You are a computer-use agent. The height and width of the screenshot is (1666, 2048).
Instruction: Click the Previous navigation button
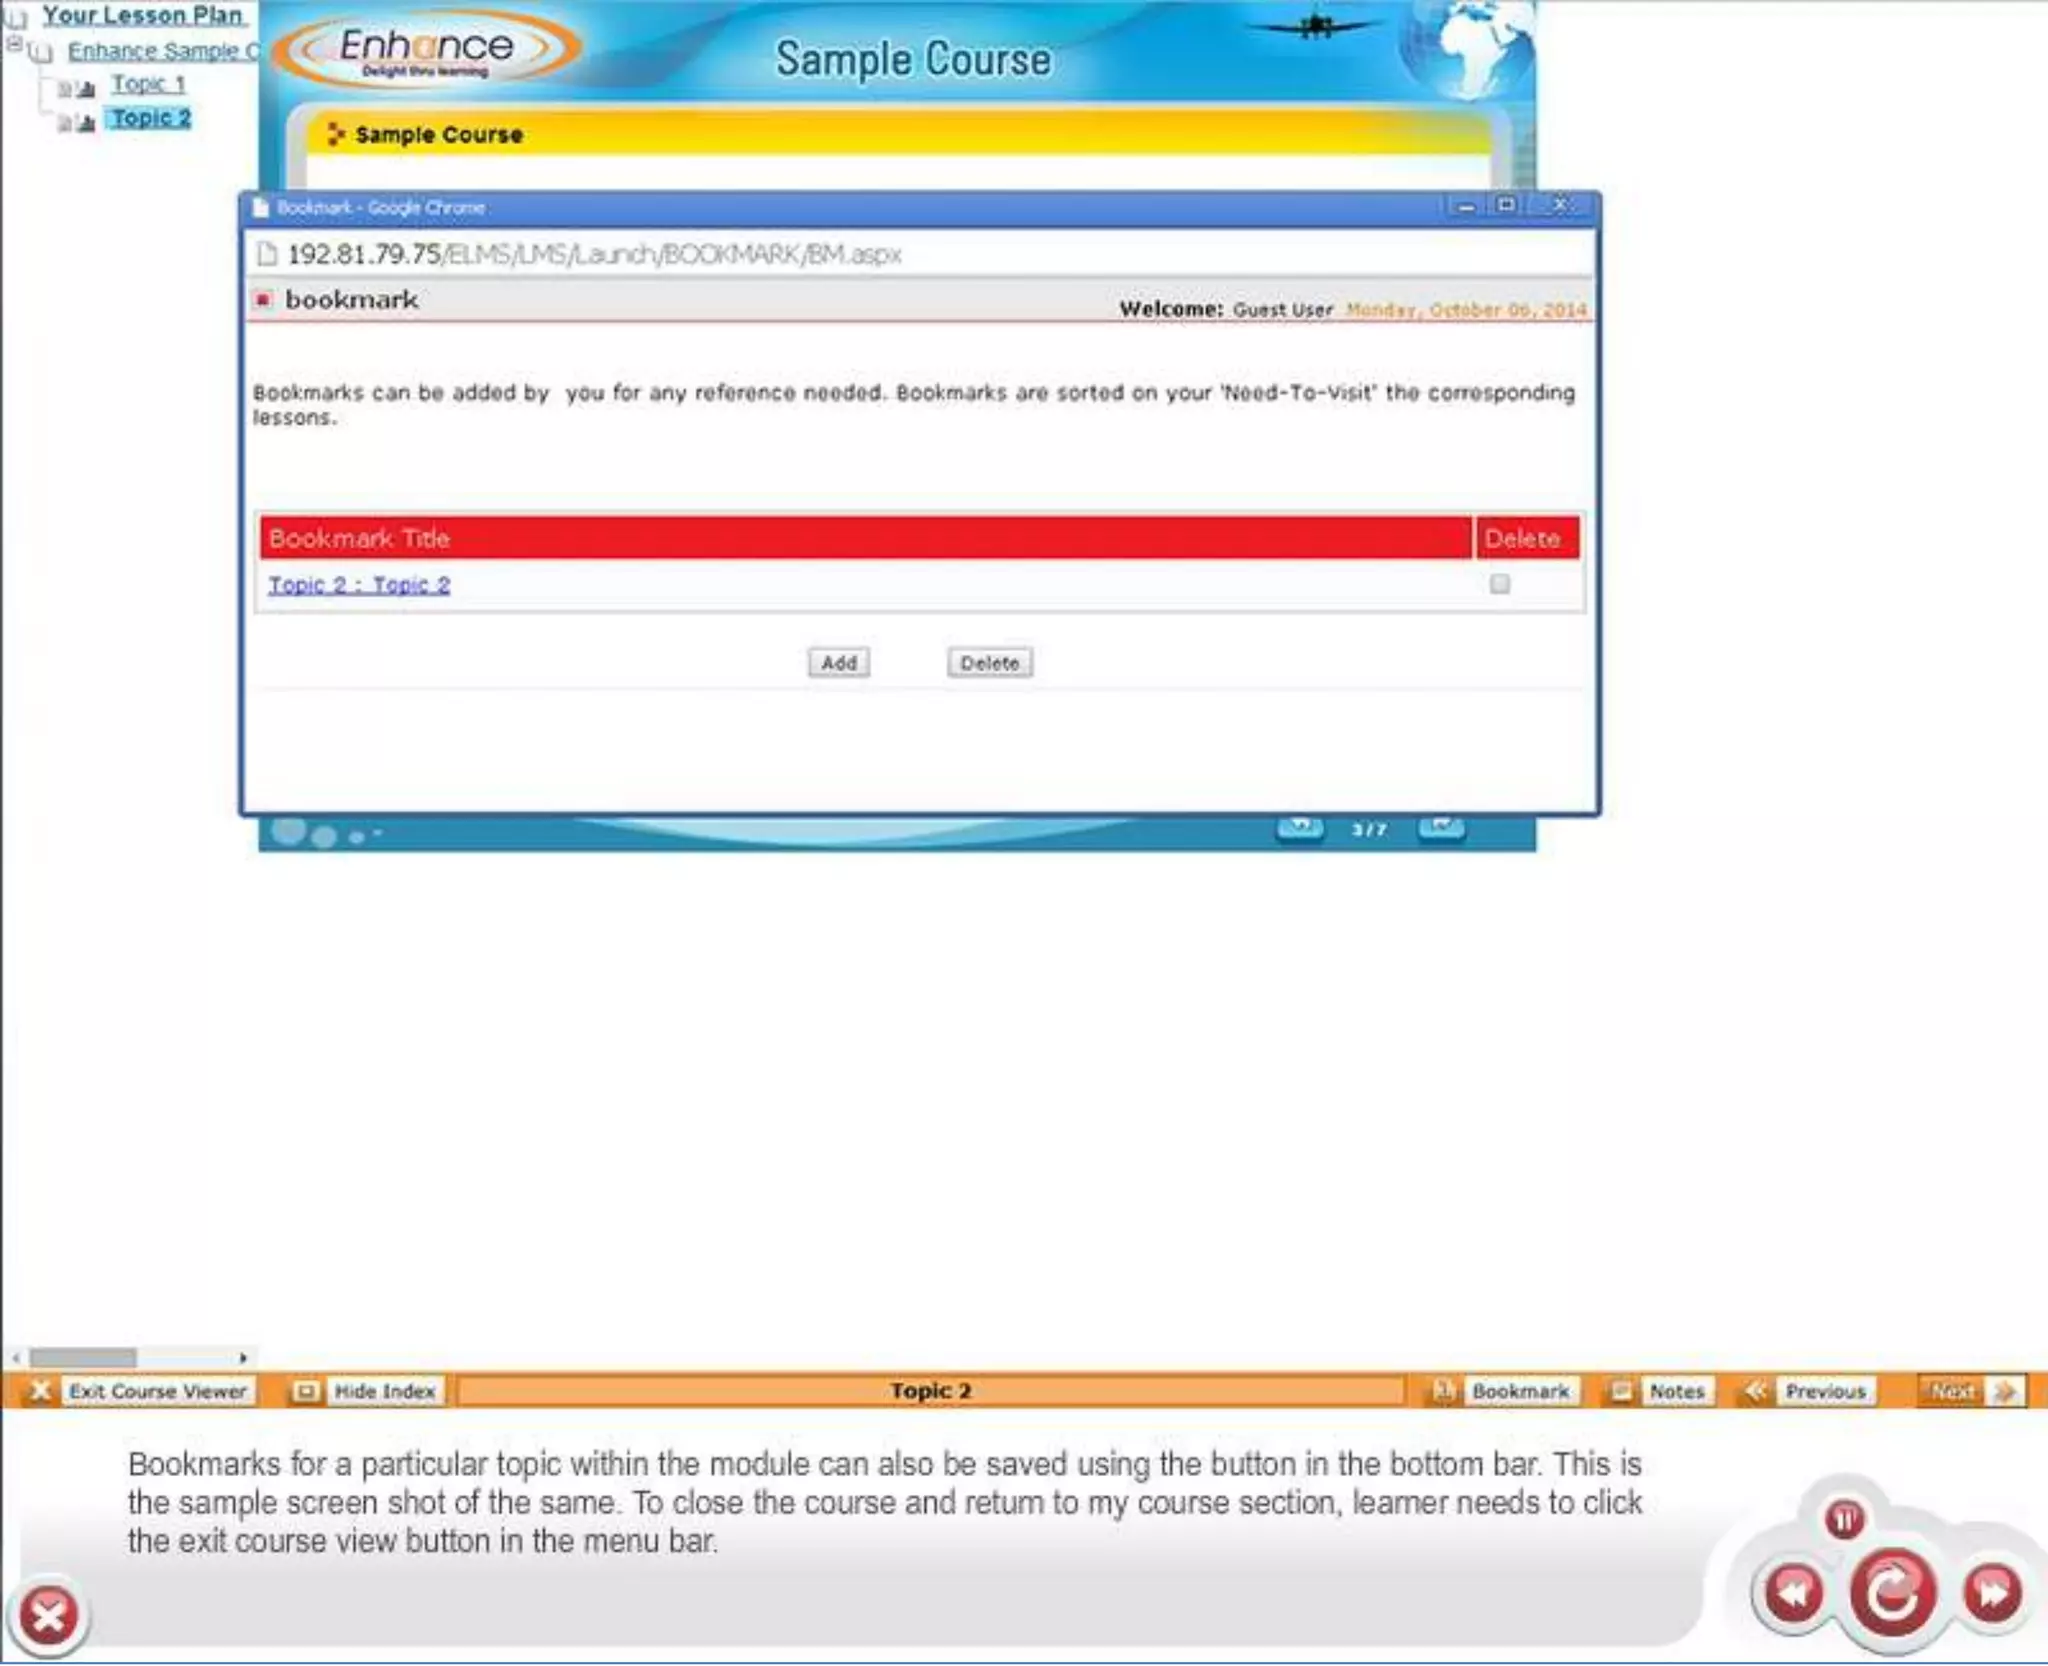(x=1824, y=1391)
